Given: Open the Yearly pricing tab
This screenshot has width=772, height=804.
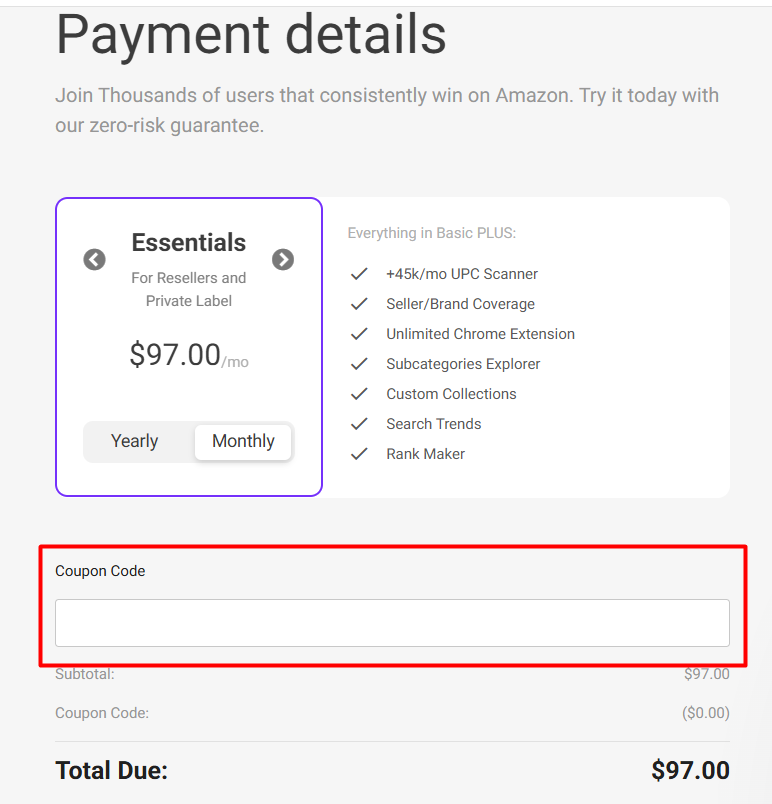Looking at the screenshot, I should pyautogui.click(x=134, y=441).
